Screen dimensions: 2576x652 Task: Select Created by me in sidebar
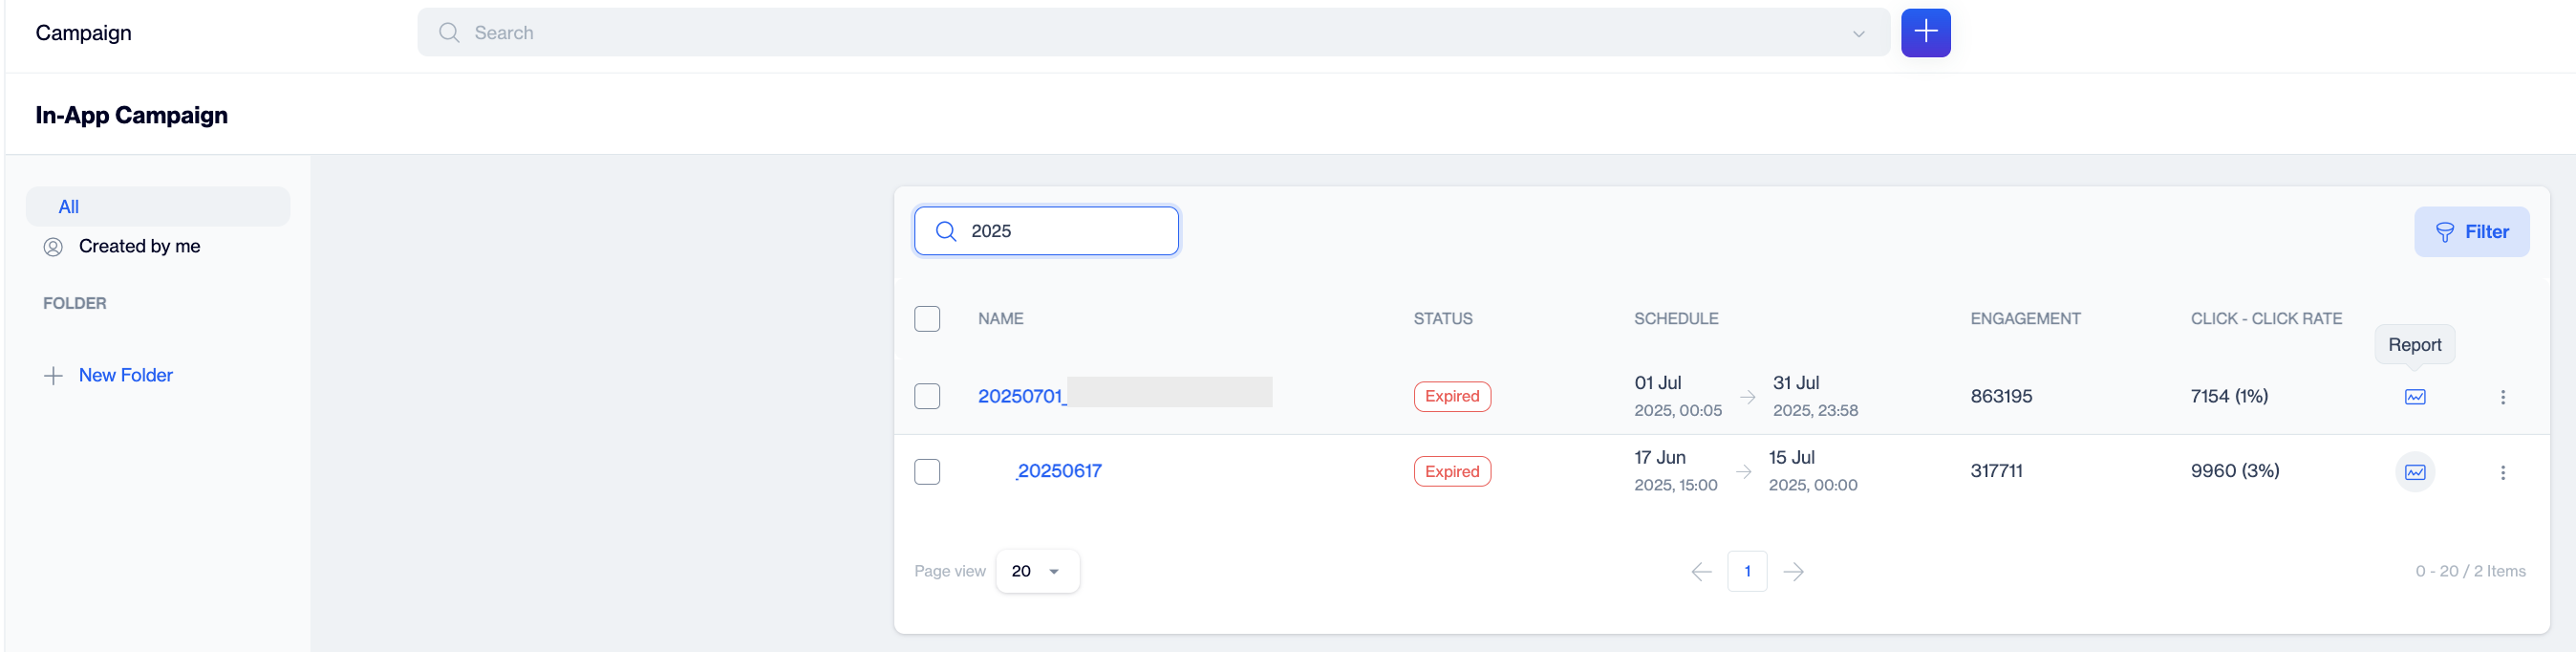[139, 246]
